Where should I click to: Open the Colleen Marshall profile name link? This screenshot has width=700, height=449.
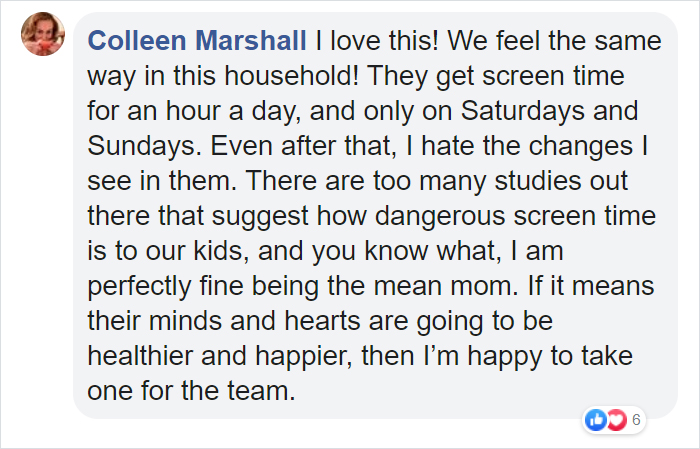(x=197, y=42)
